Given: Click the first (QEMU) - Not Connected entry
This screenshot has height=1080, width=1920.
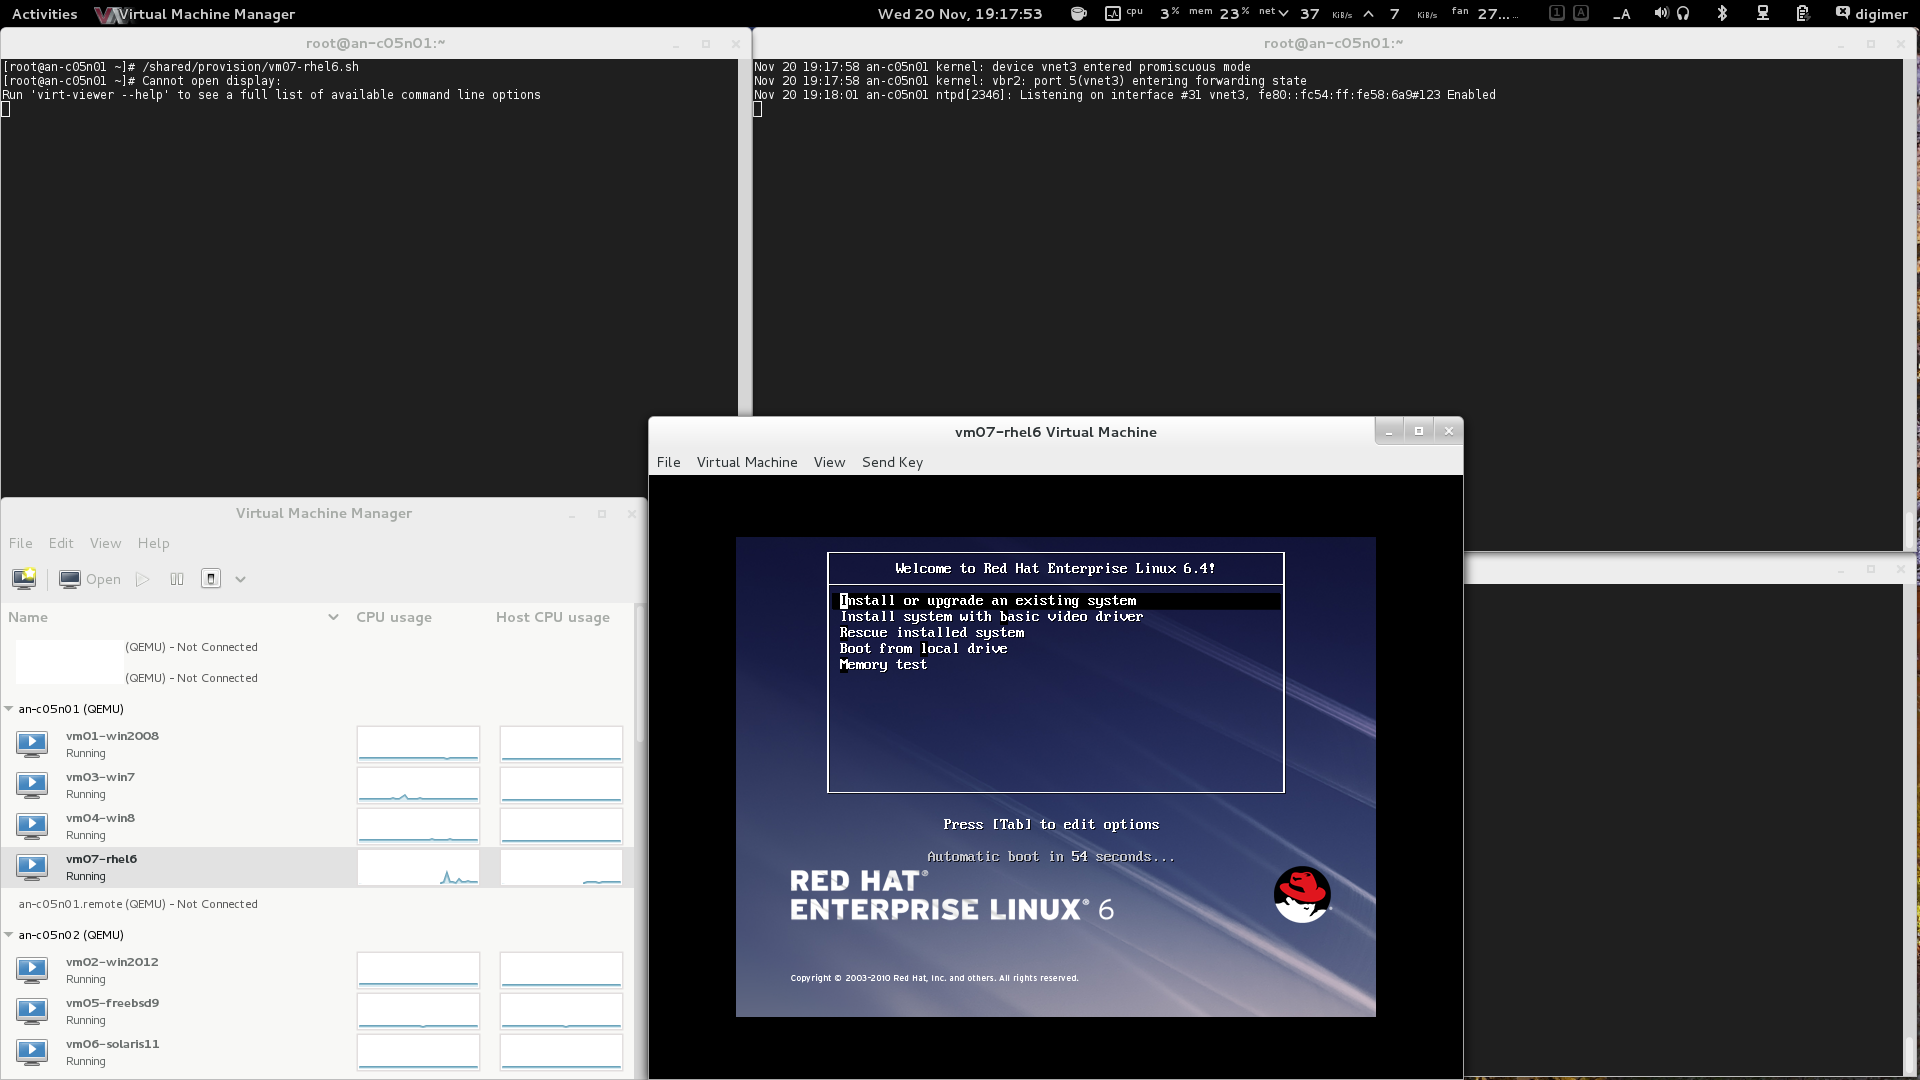Looking at the screenshot, I should pos(191,647).
